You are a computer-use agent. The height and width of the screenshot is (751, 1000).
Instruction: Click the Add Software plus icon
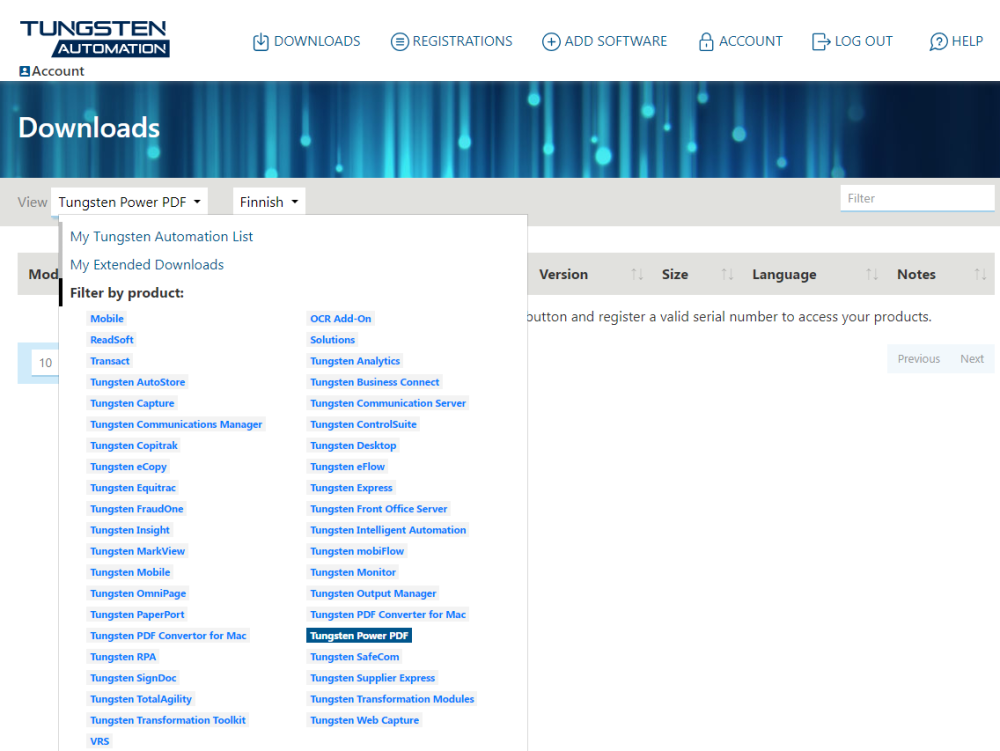pyautogui.click(x=551, y=42)
